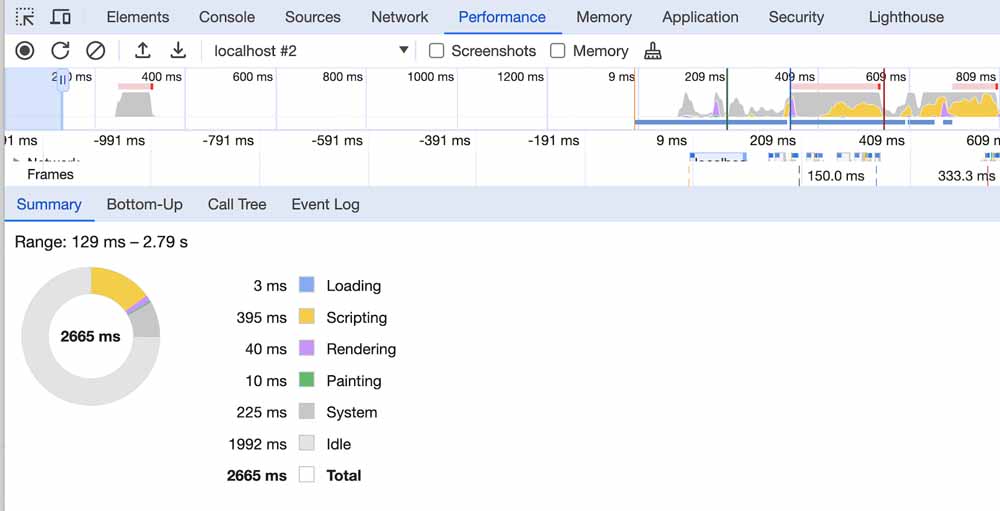Click the green Painting color swatch
The height and width of the screenshot is (511, 1000).
tap(307, 380)
